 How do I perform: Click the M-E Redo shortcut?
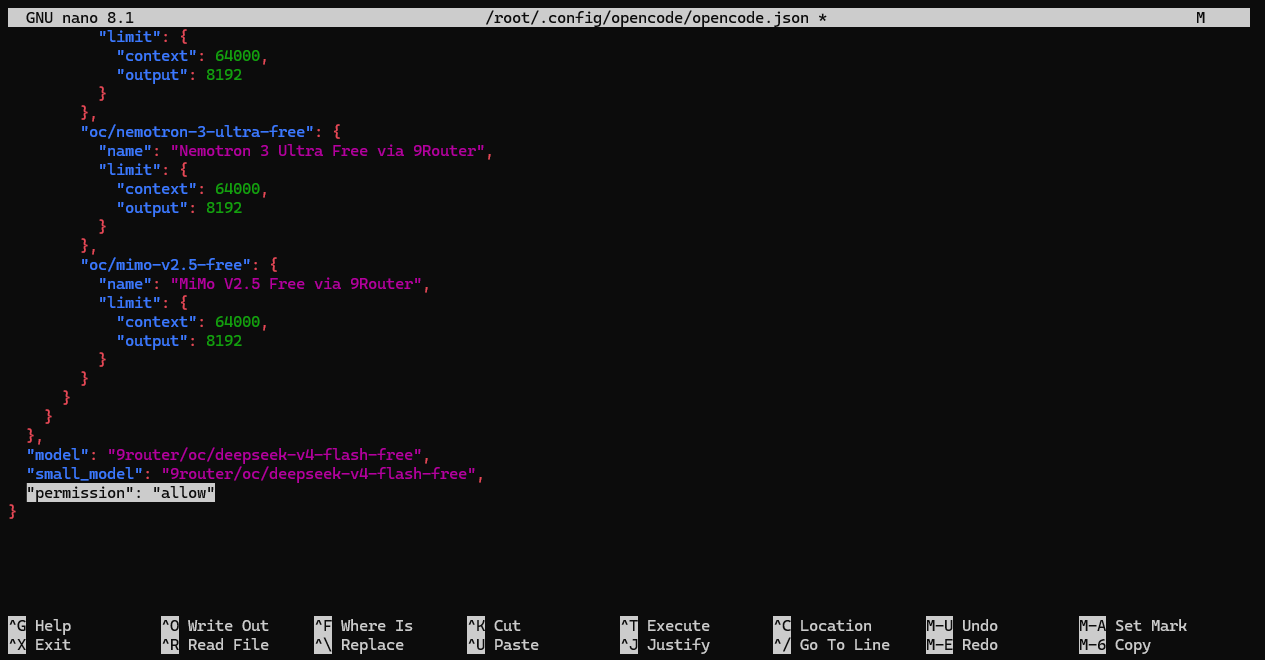point(962,645)
